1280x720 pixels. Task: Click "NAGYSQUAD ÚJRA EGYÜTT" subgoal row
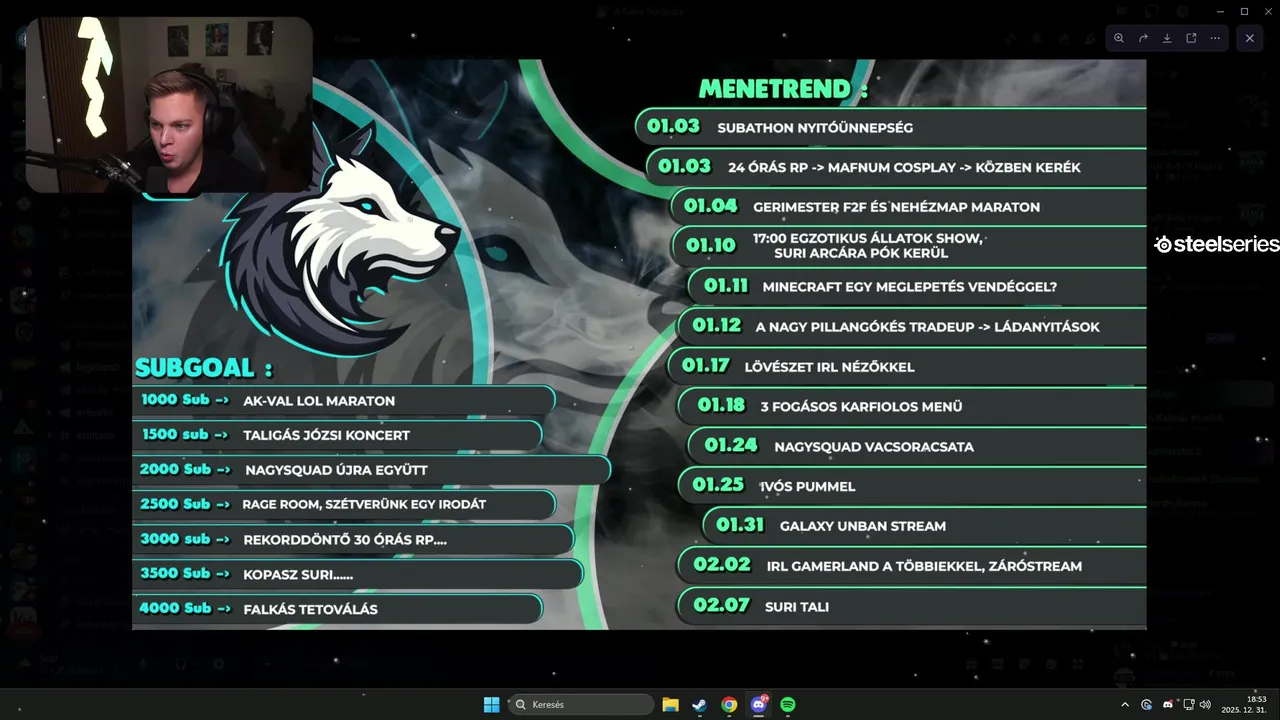click(x=371, y=469)
